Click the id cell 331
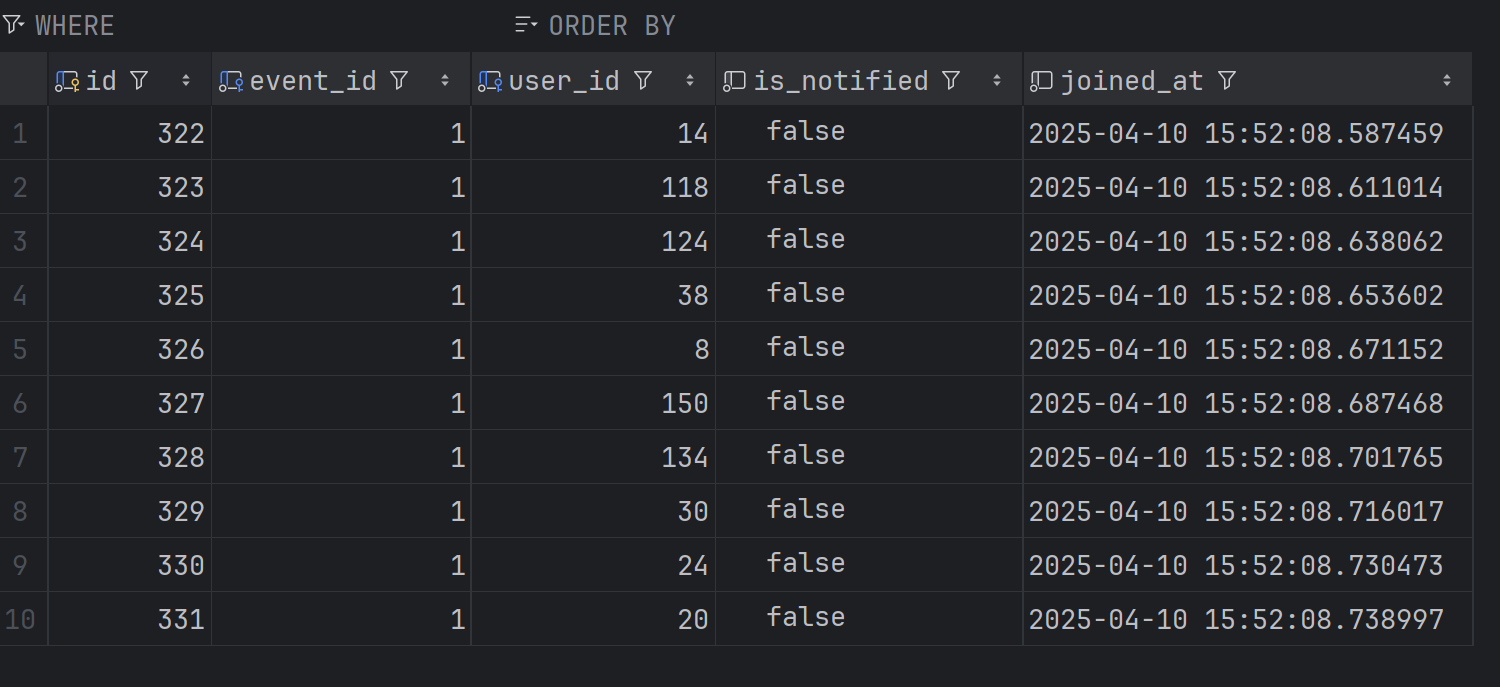 pos(130,619)
